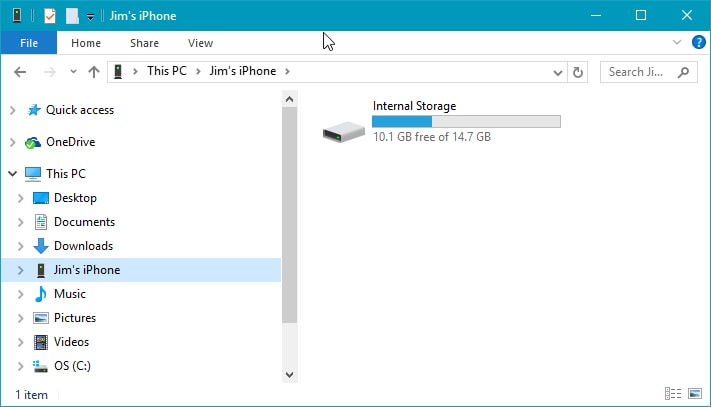This screenshot has height=407, width=711.
Task: Collapse the This PC tree node
Action: point(12,174)
